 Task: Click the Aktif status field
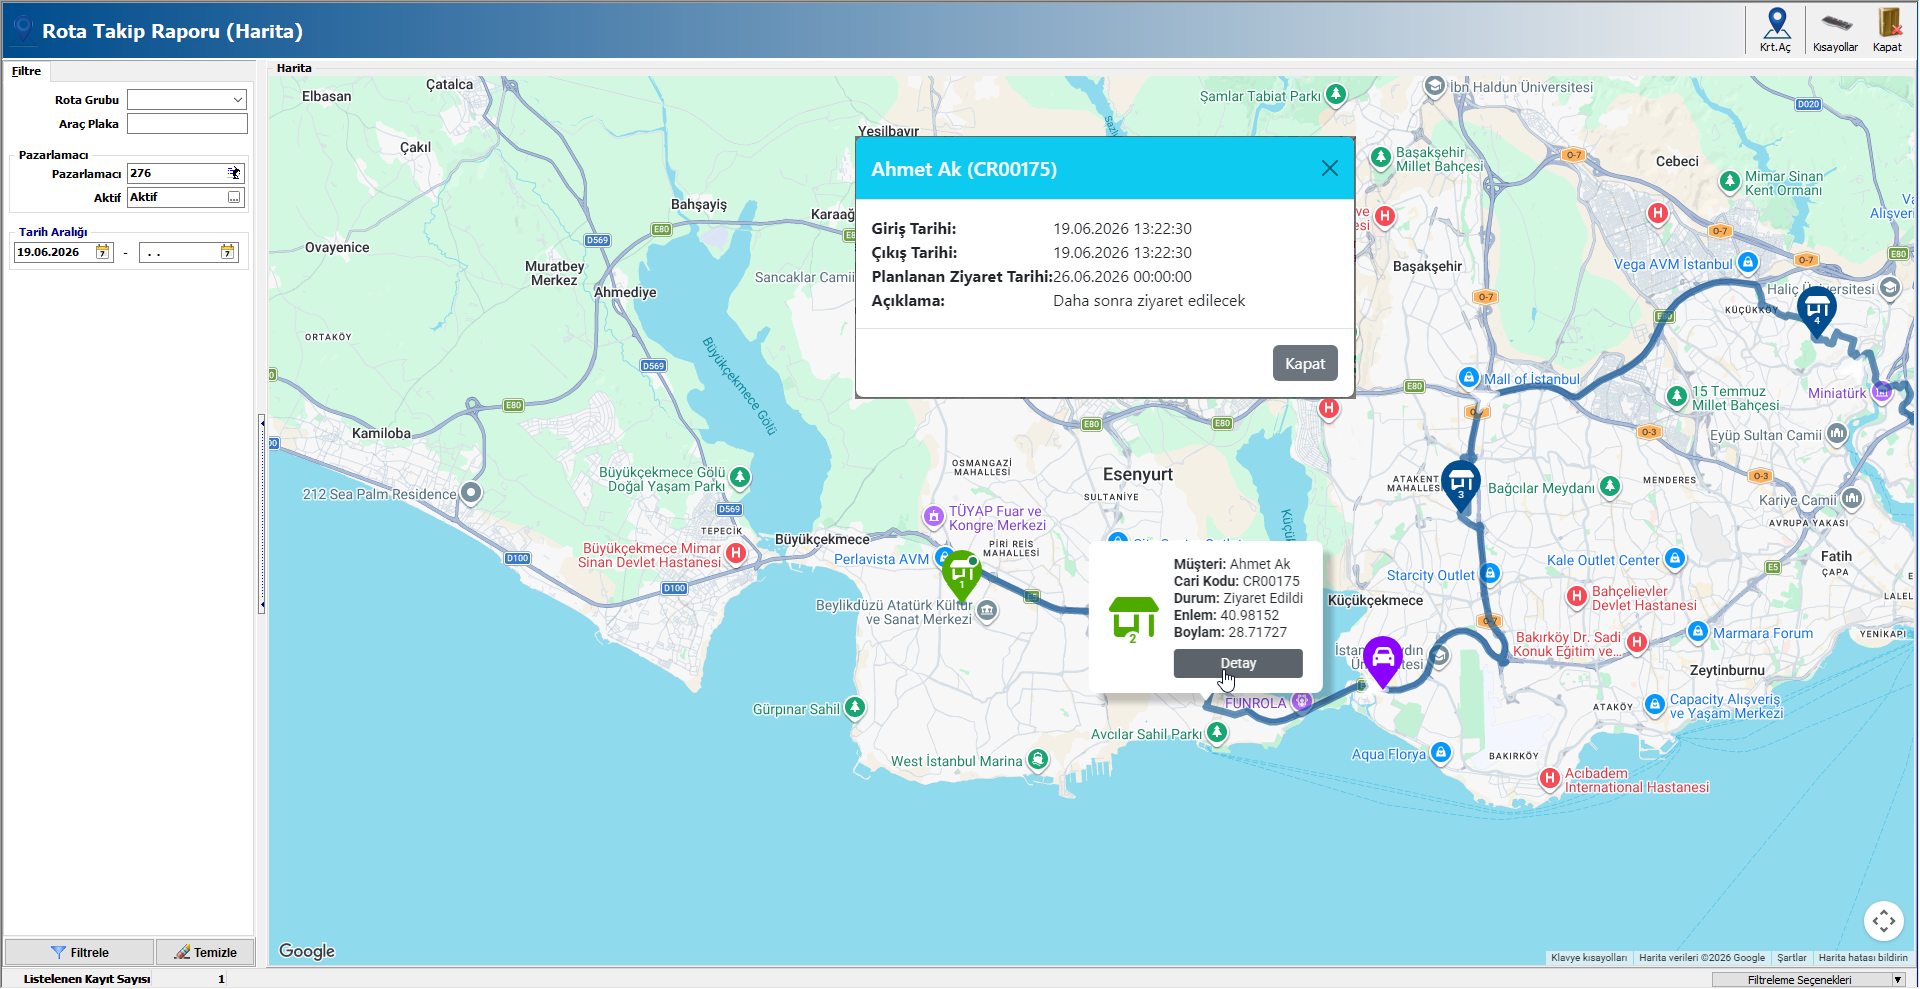click(x=177, y=198)
